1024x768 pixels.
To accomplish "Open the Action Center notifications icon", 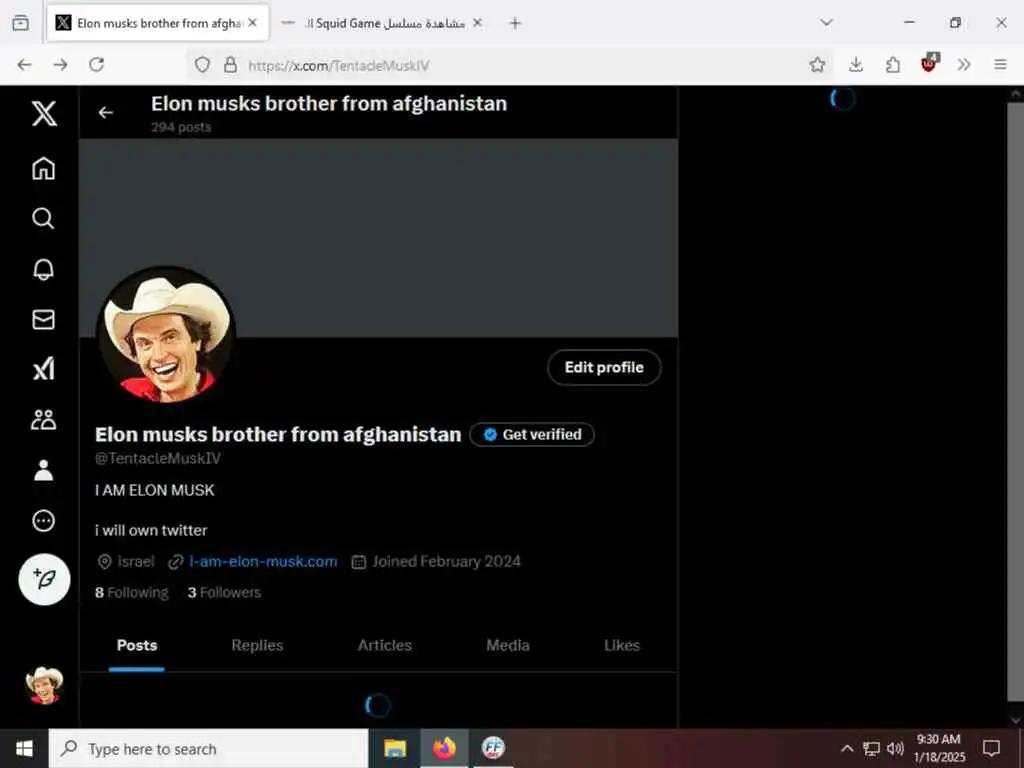I will pyautogui.click(x=991, y=748).
